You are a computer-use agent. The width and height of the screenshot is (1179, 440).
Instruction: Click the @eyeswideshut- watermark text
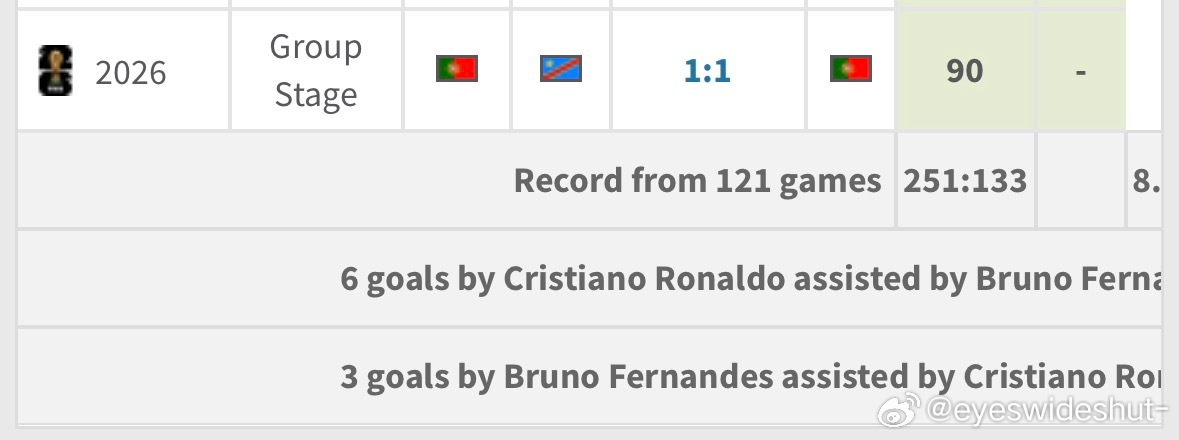click(1047, 410)
